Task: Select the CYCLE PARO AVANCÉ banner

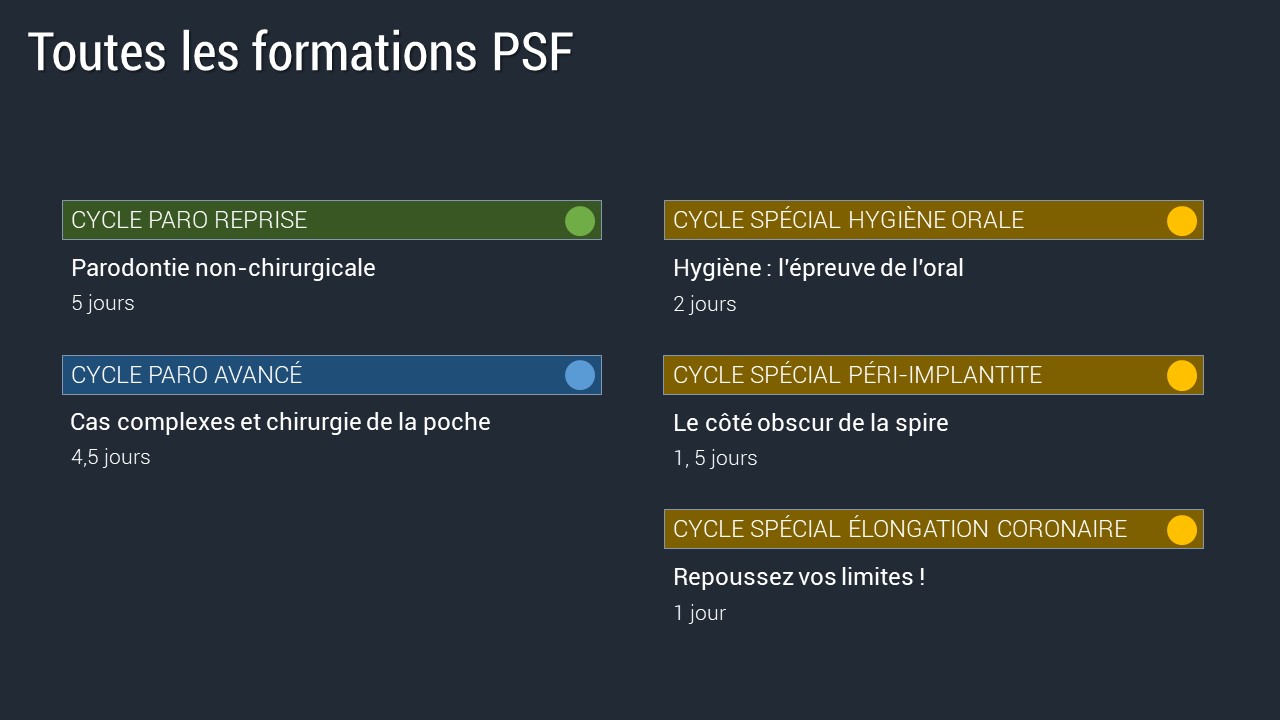Action: (332, 375)
